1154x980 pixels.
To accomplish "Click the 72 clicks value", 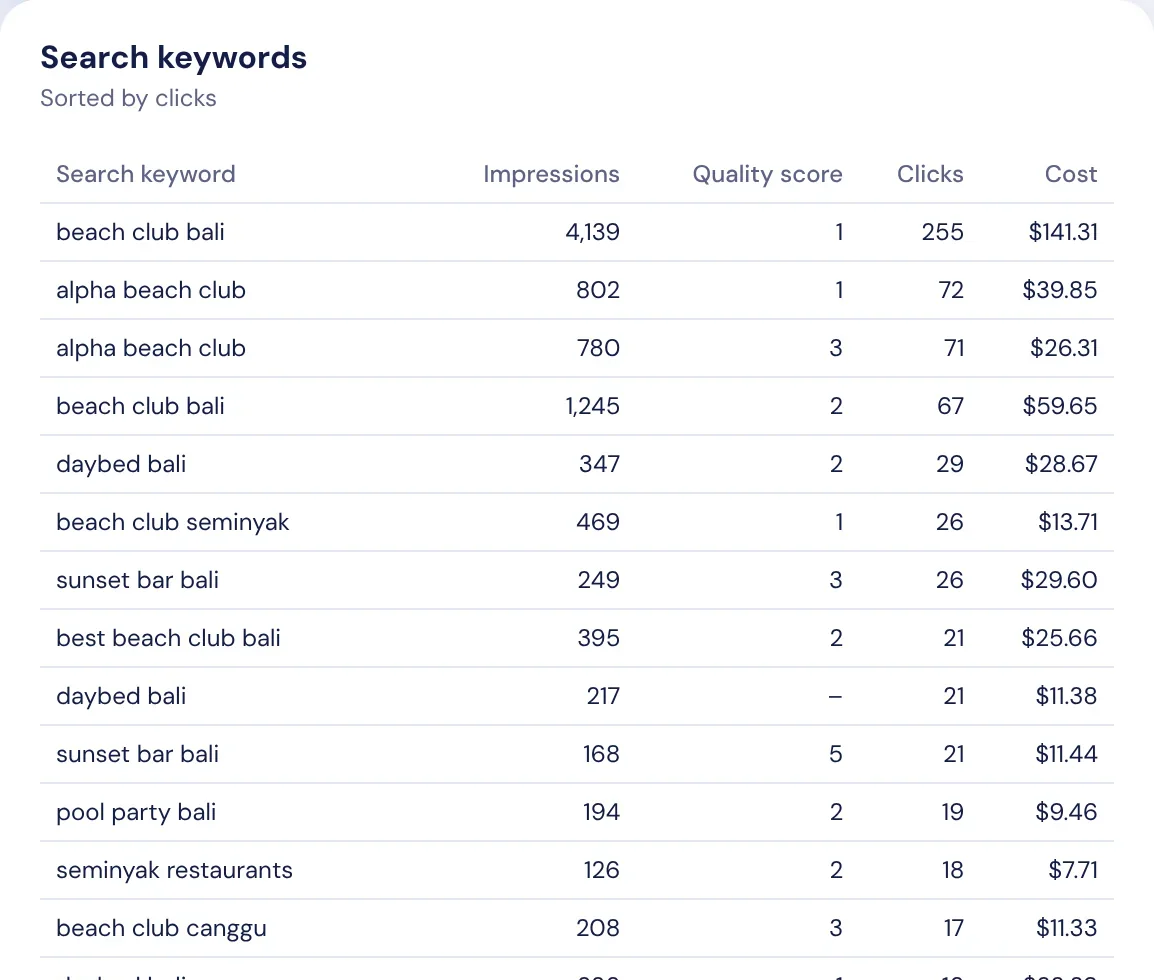I will 951,290.
